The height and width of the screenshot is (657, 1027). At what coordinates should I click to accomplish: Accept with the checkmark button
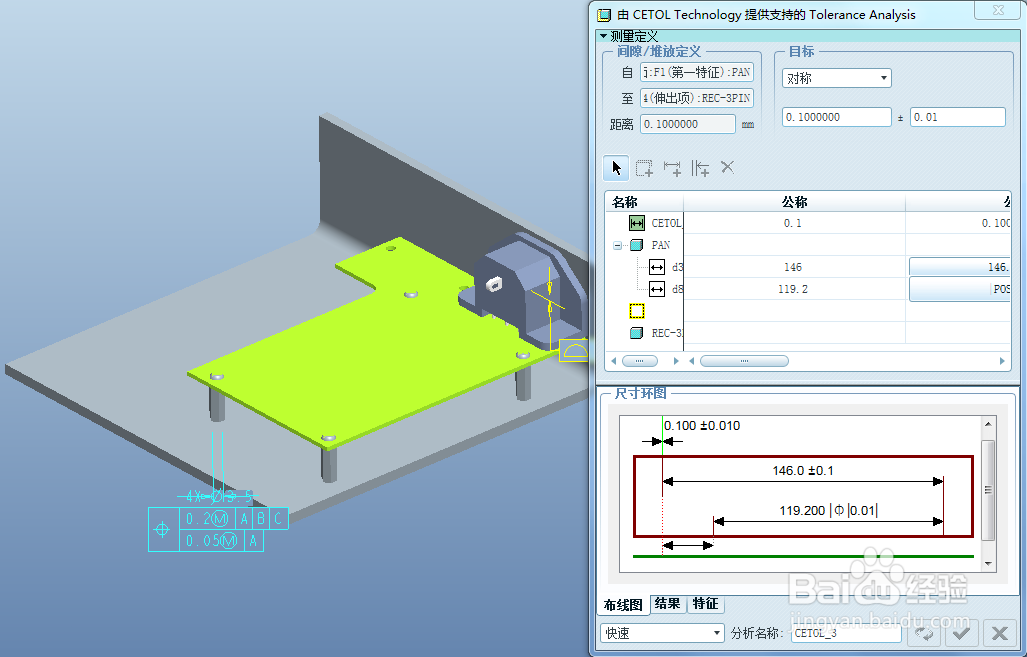click(962, 633)
